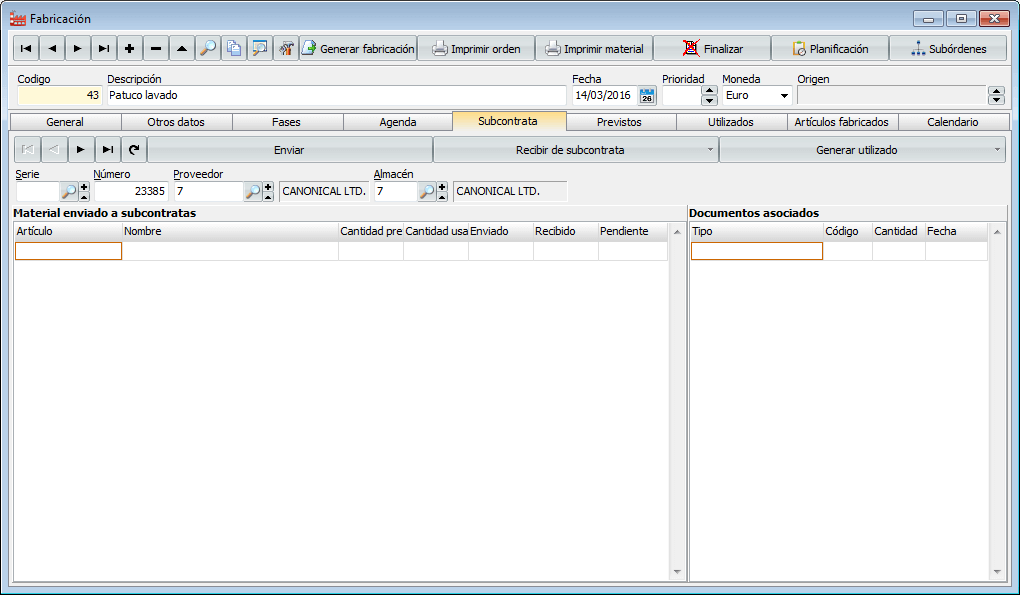Screen dimensions: 1020x595
Task: Switch to the Fases tab
Action: tap(287, 122)
